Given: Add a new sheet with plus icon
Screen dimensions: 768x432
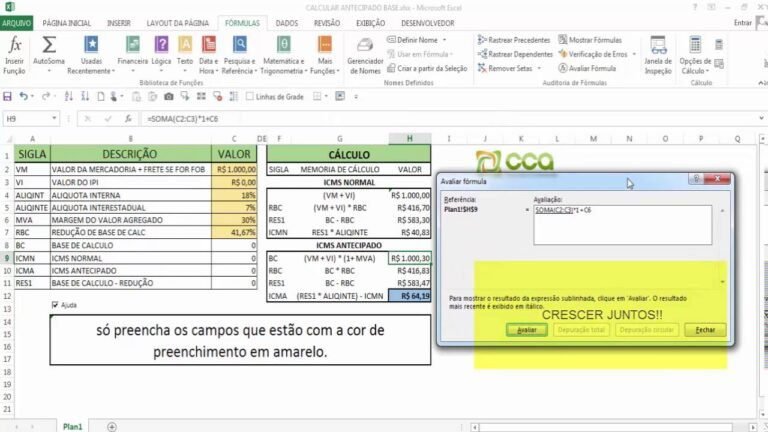Looking at the screenshot, I should click(112, 427).
